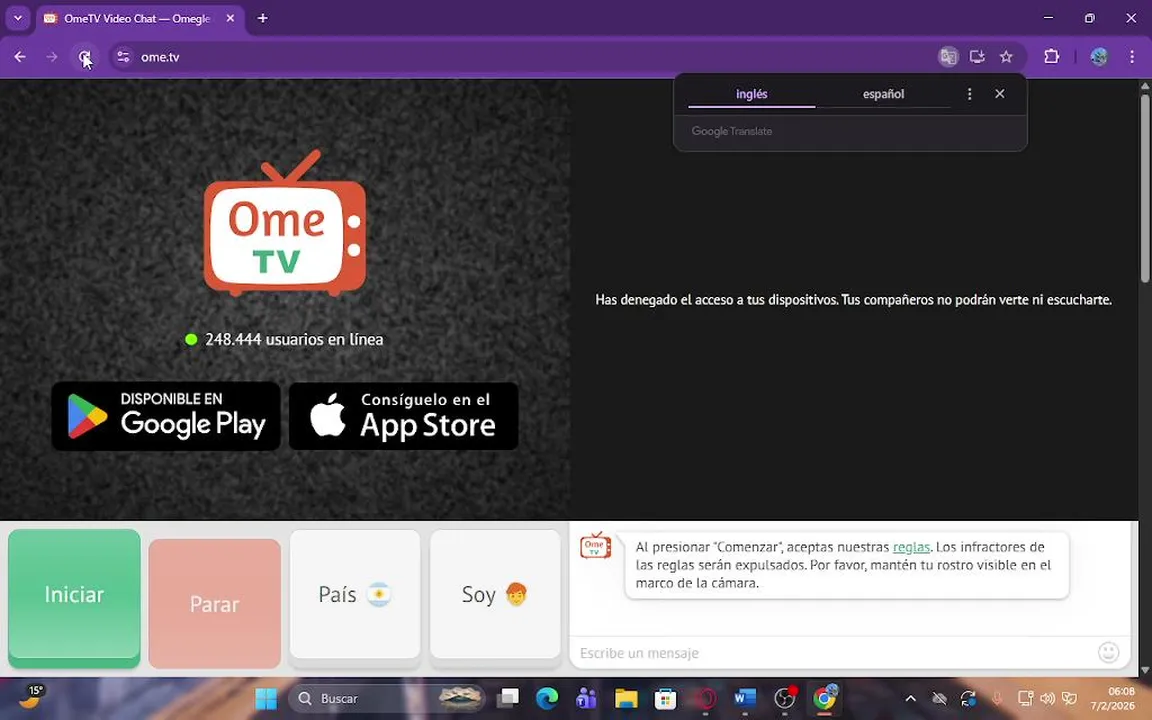
Task: Click the page vertical scrollbar thumb
Action: 1145,187
